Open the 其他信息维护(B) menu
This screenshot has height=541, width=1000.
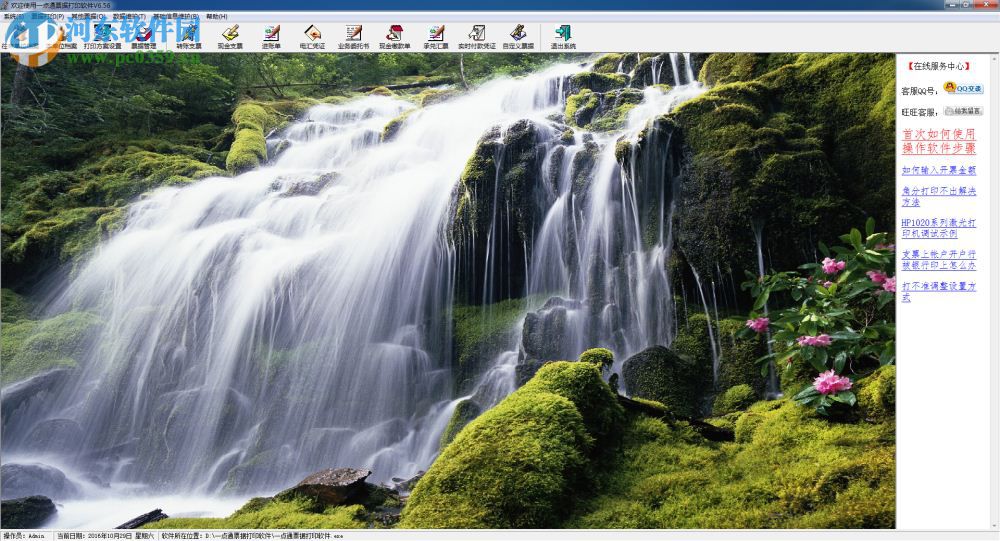175,16
